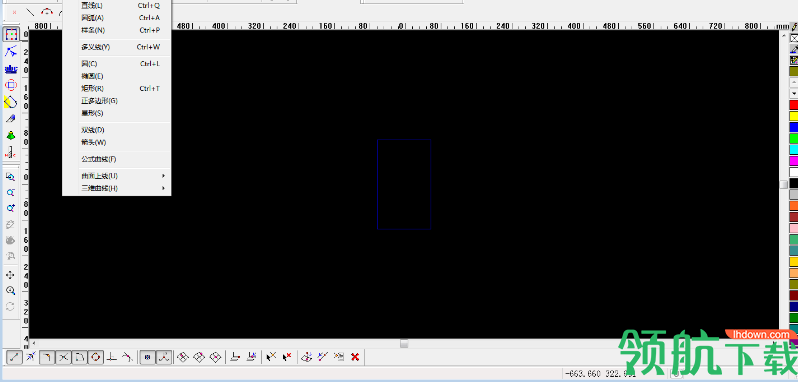
Task: Select the red dimension measuring tool
Action: click(x=11, y=152)
